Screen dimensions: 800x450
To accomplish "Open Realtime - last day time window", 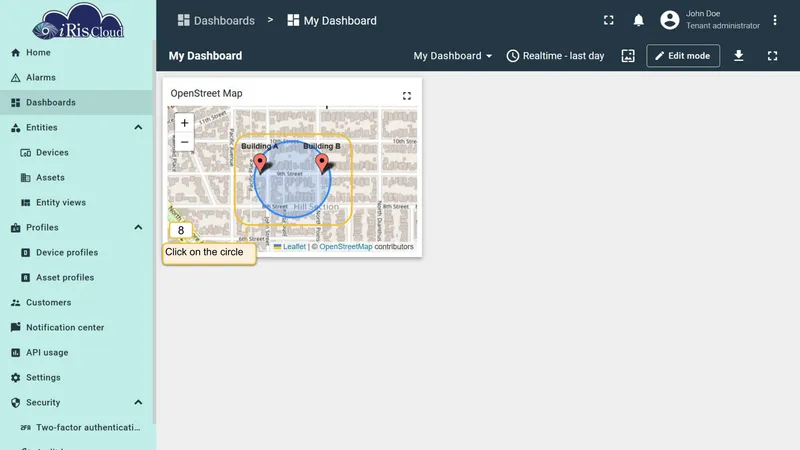I will point(555,56).
